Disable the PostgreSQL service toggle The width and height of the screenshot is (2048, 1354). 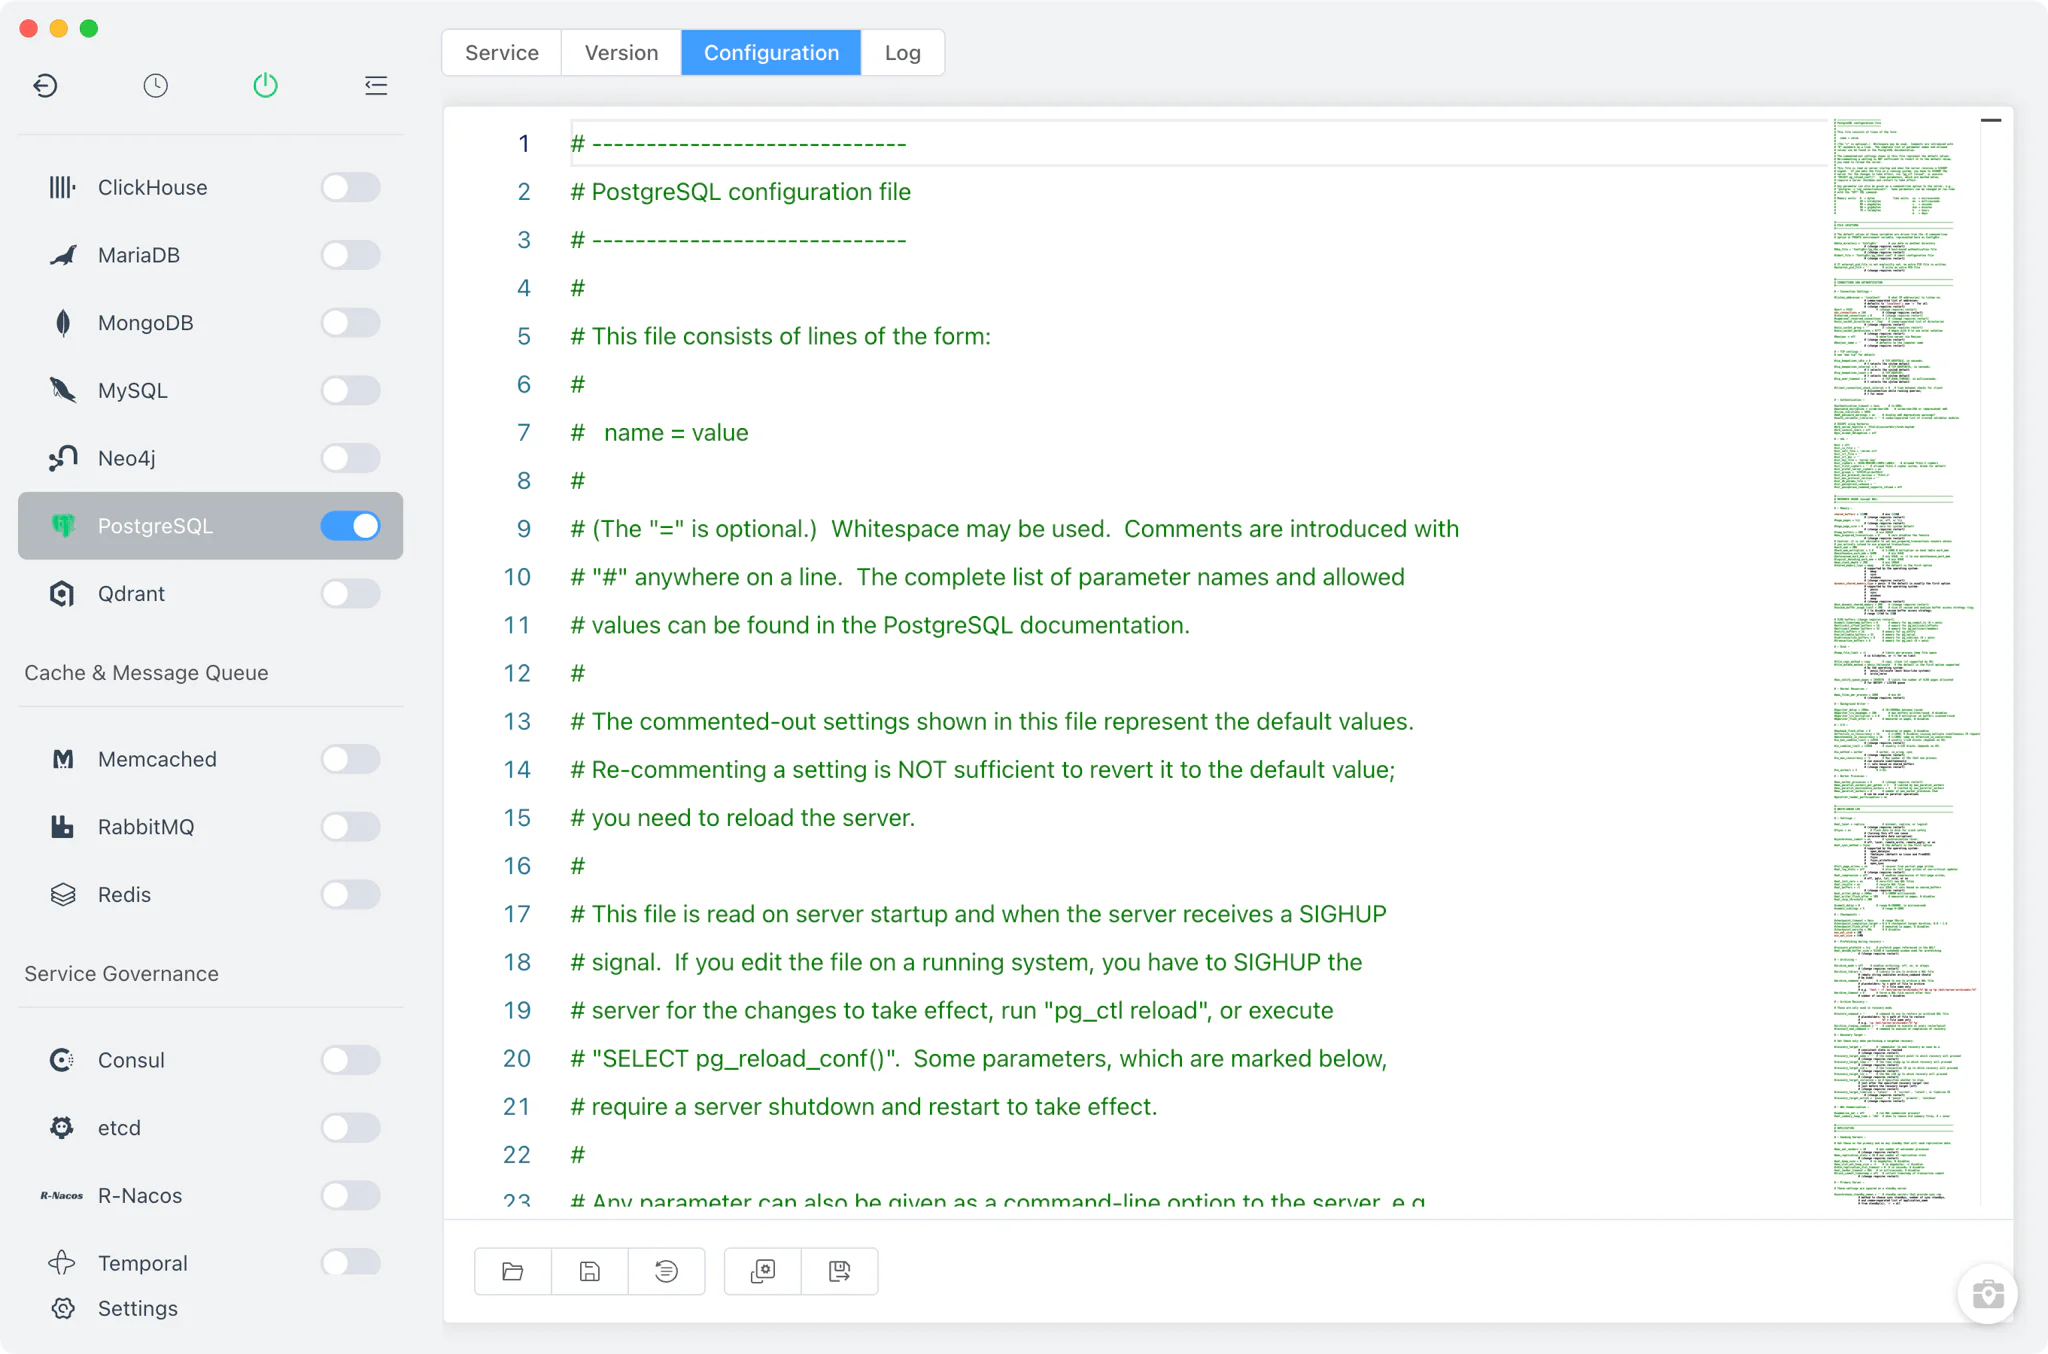point(350,526)
